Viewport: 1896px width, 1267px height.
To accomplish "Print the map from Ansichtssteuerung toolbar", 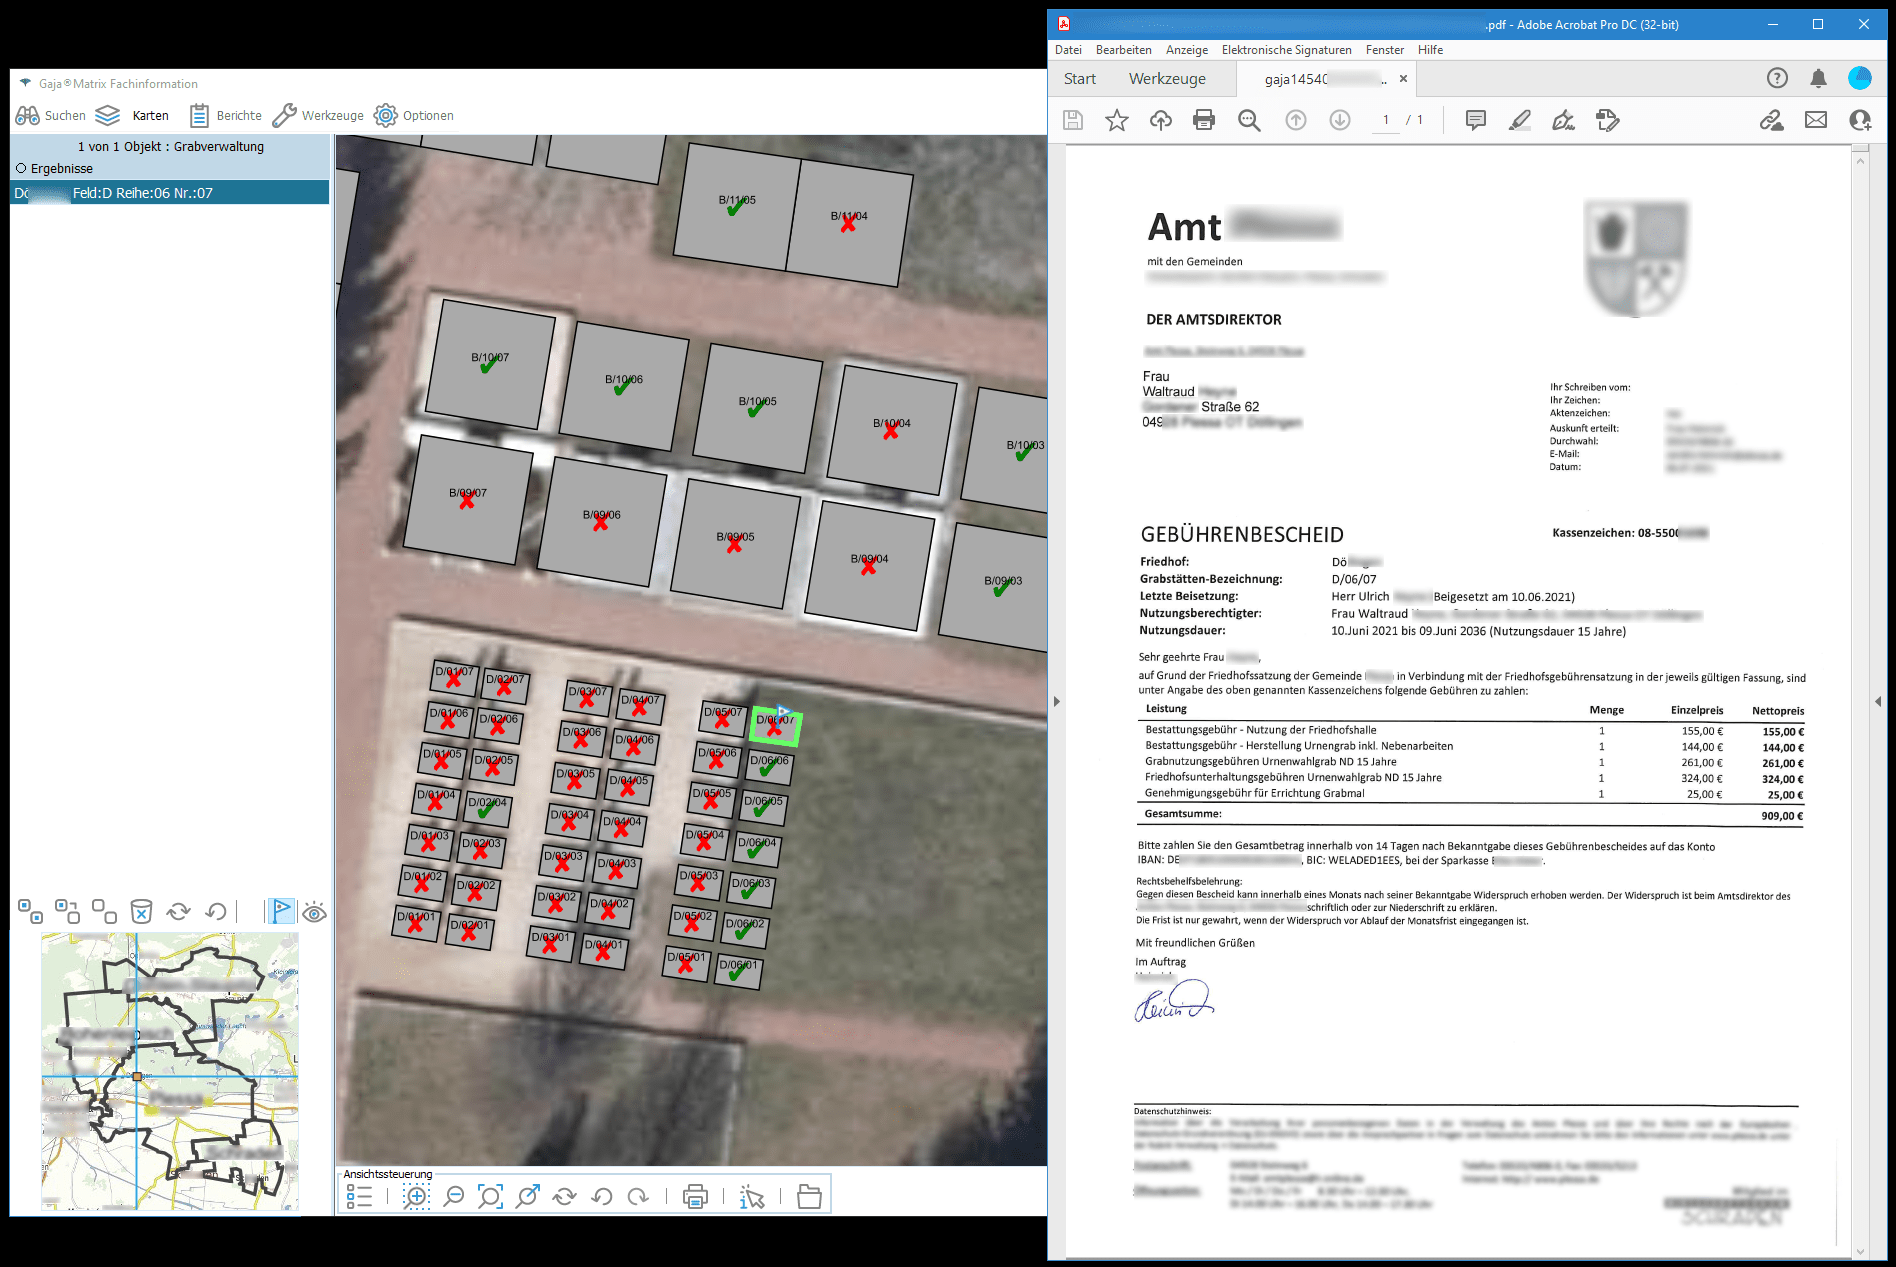I will tap(695, 1196).
